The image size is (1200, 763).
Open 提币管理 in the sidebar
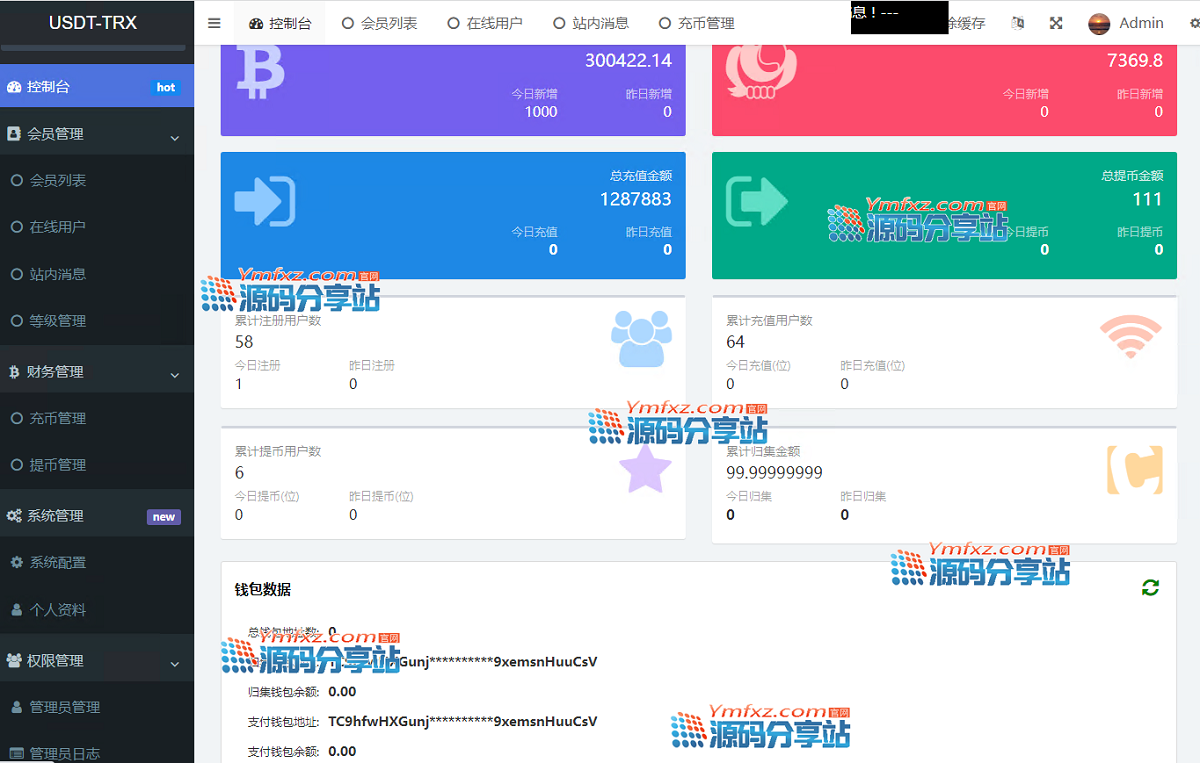click(x=57, y=465)
